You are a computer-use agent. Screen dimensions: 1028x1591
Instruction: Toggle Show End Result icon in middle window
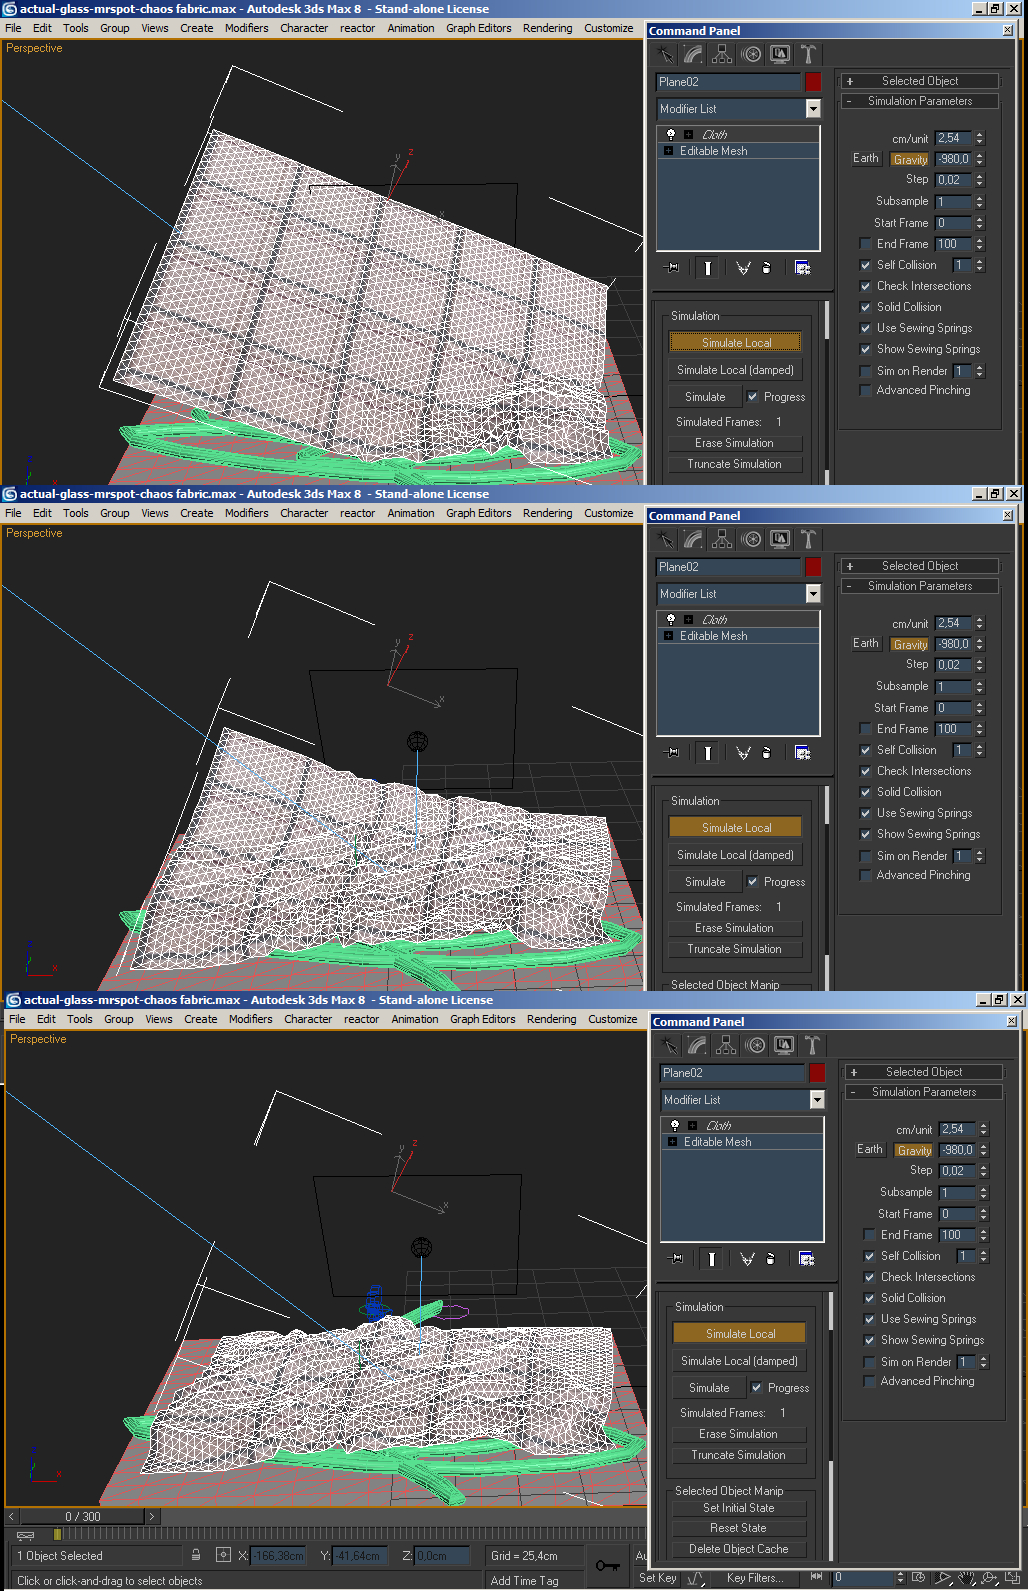pos(708,753)
